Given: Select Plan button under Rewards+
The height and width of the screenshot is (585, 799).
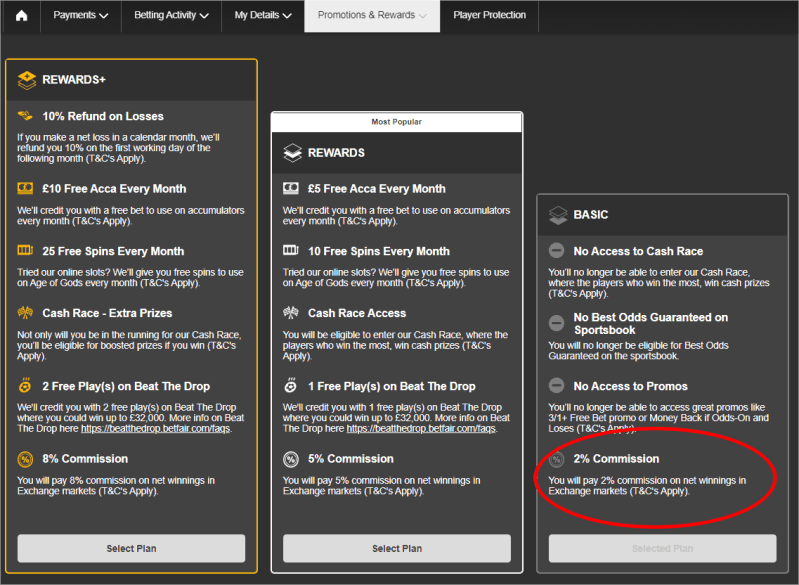Looking at the screenshot, I should tap(131, 548).
